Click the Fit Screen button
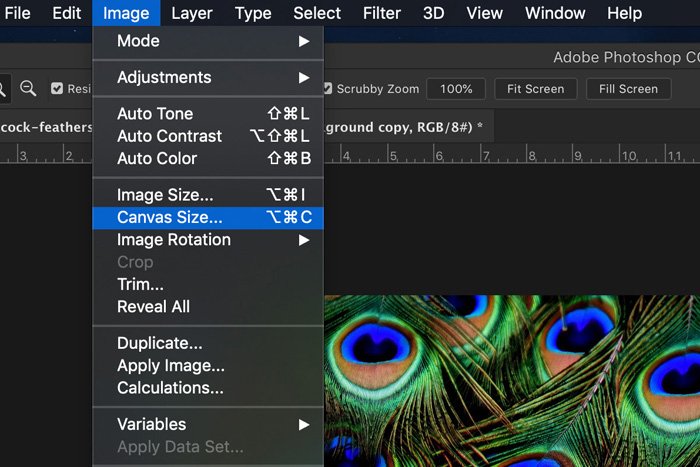700x467 pixels. point(536,89)
